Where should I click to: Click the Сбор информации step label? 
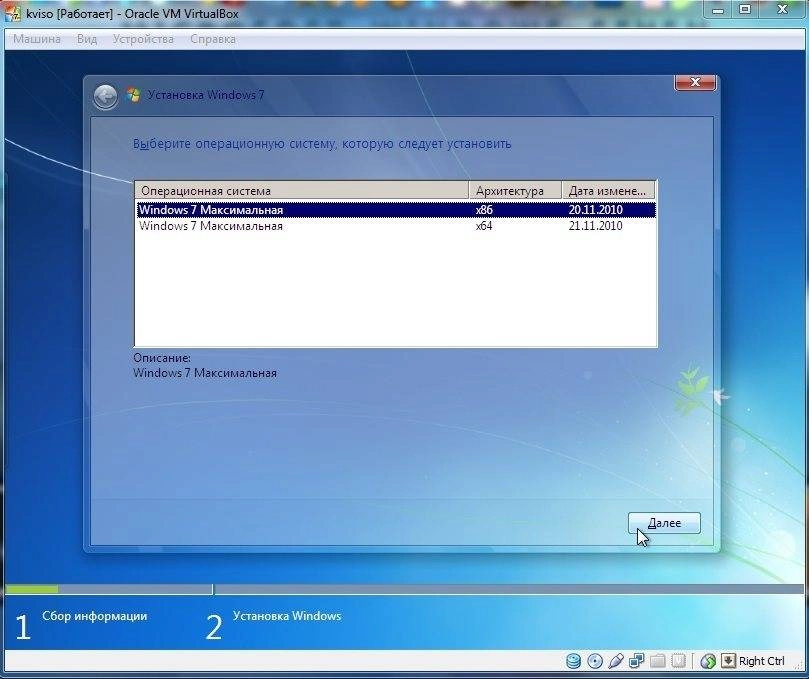94,616
